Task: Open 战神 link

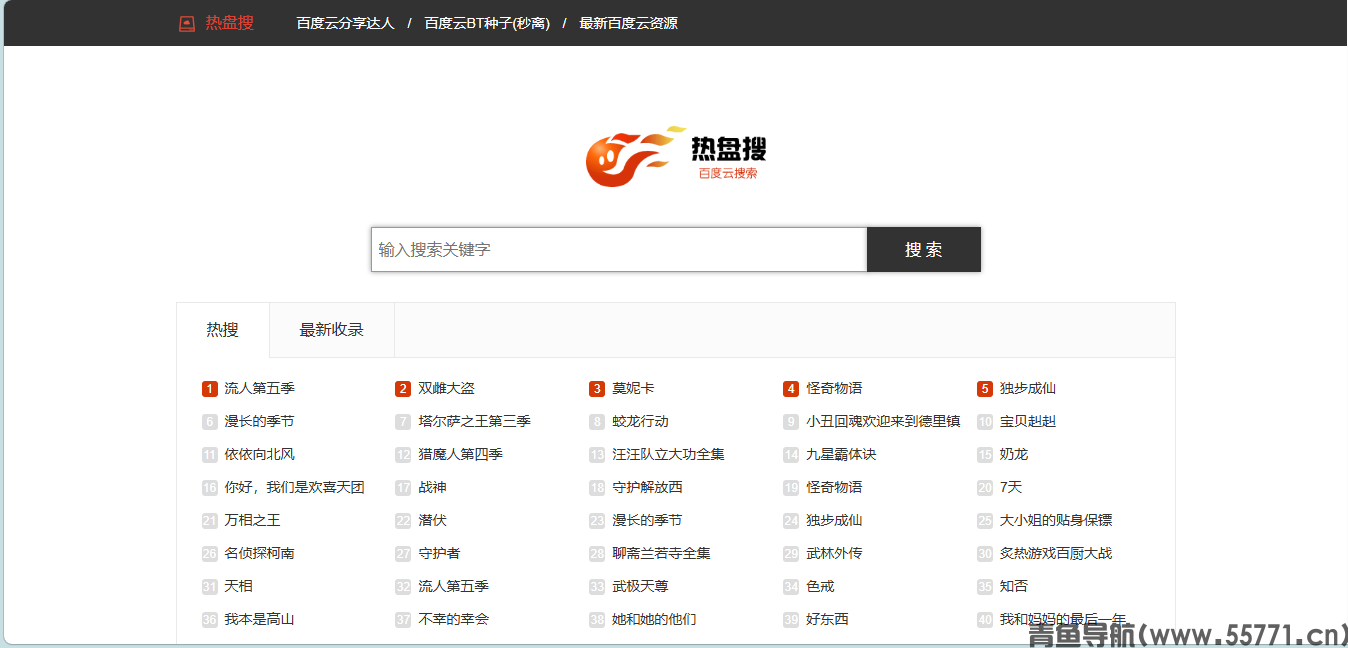Action: [432, 487]
